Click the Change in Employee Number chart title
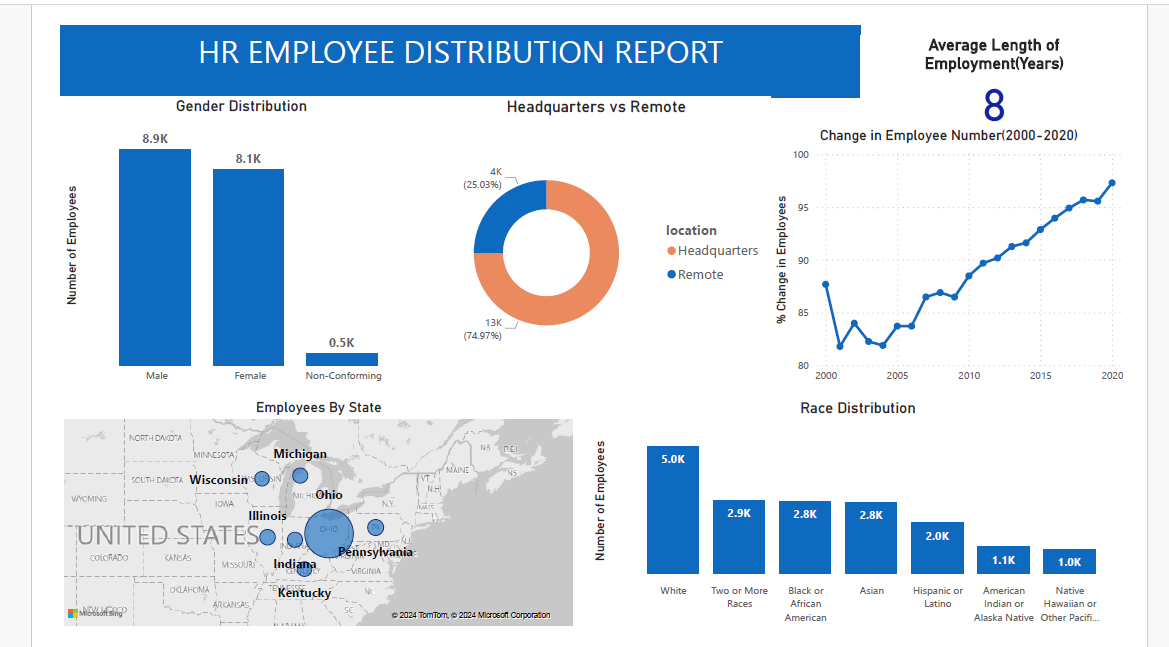Image resolution: width=1169 pixels, height=647 pixels. [x=949, y=136]
